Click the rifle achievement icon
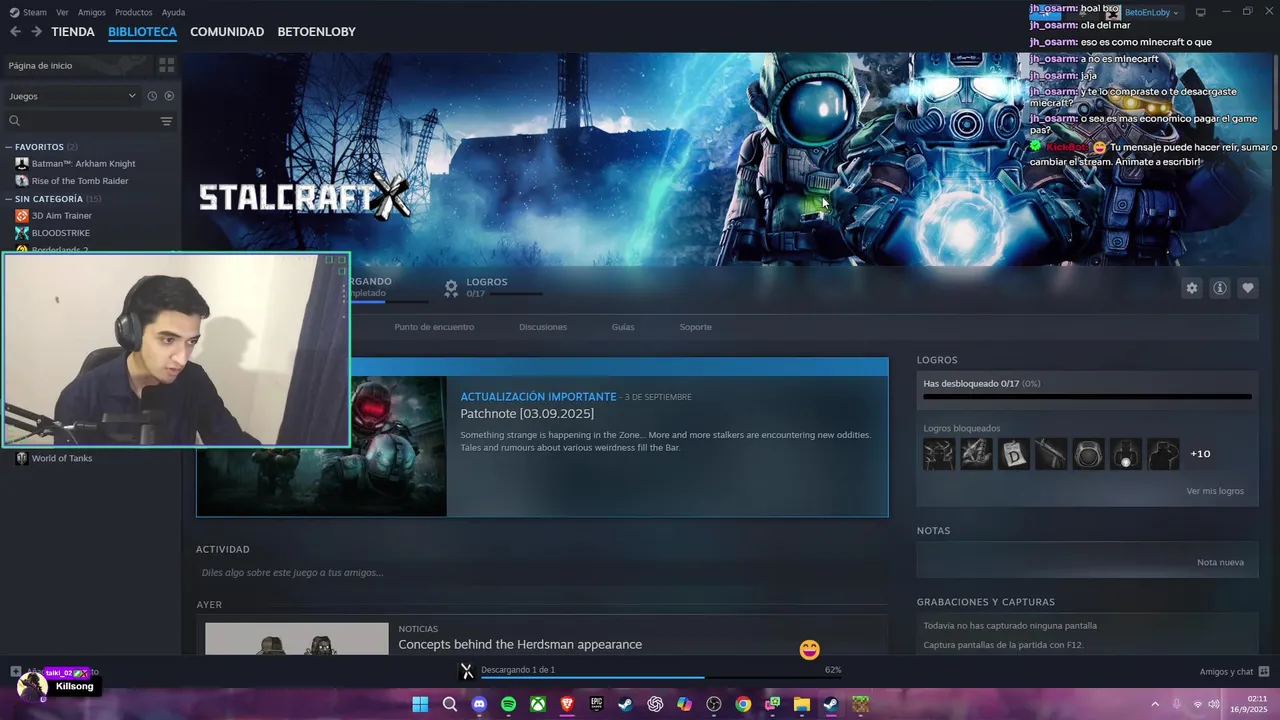This screenshot has height=720, width=1280. [x=1051, y=454]
